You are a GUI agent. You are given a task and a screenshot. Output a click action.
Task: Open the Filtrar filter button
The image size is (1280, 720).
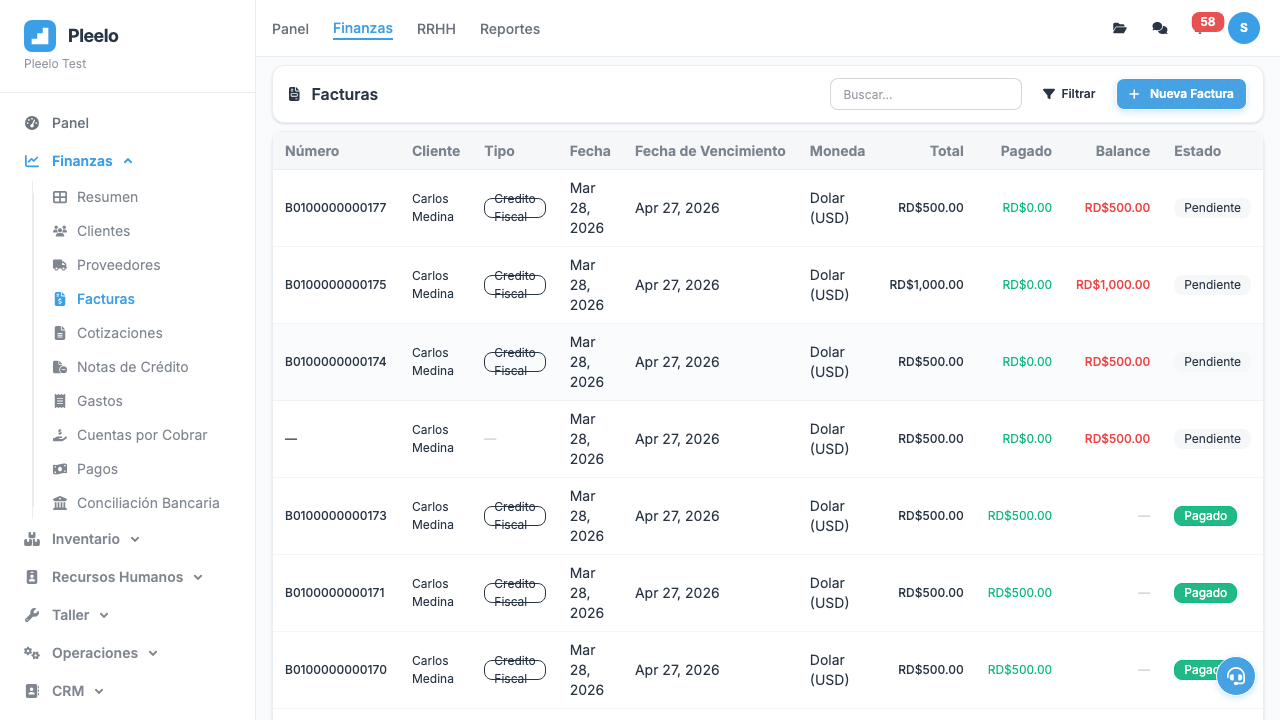pos(1068,94)
